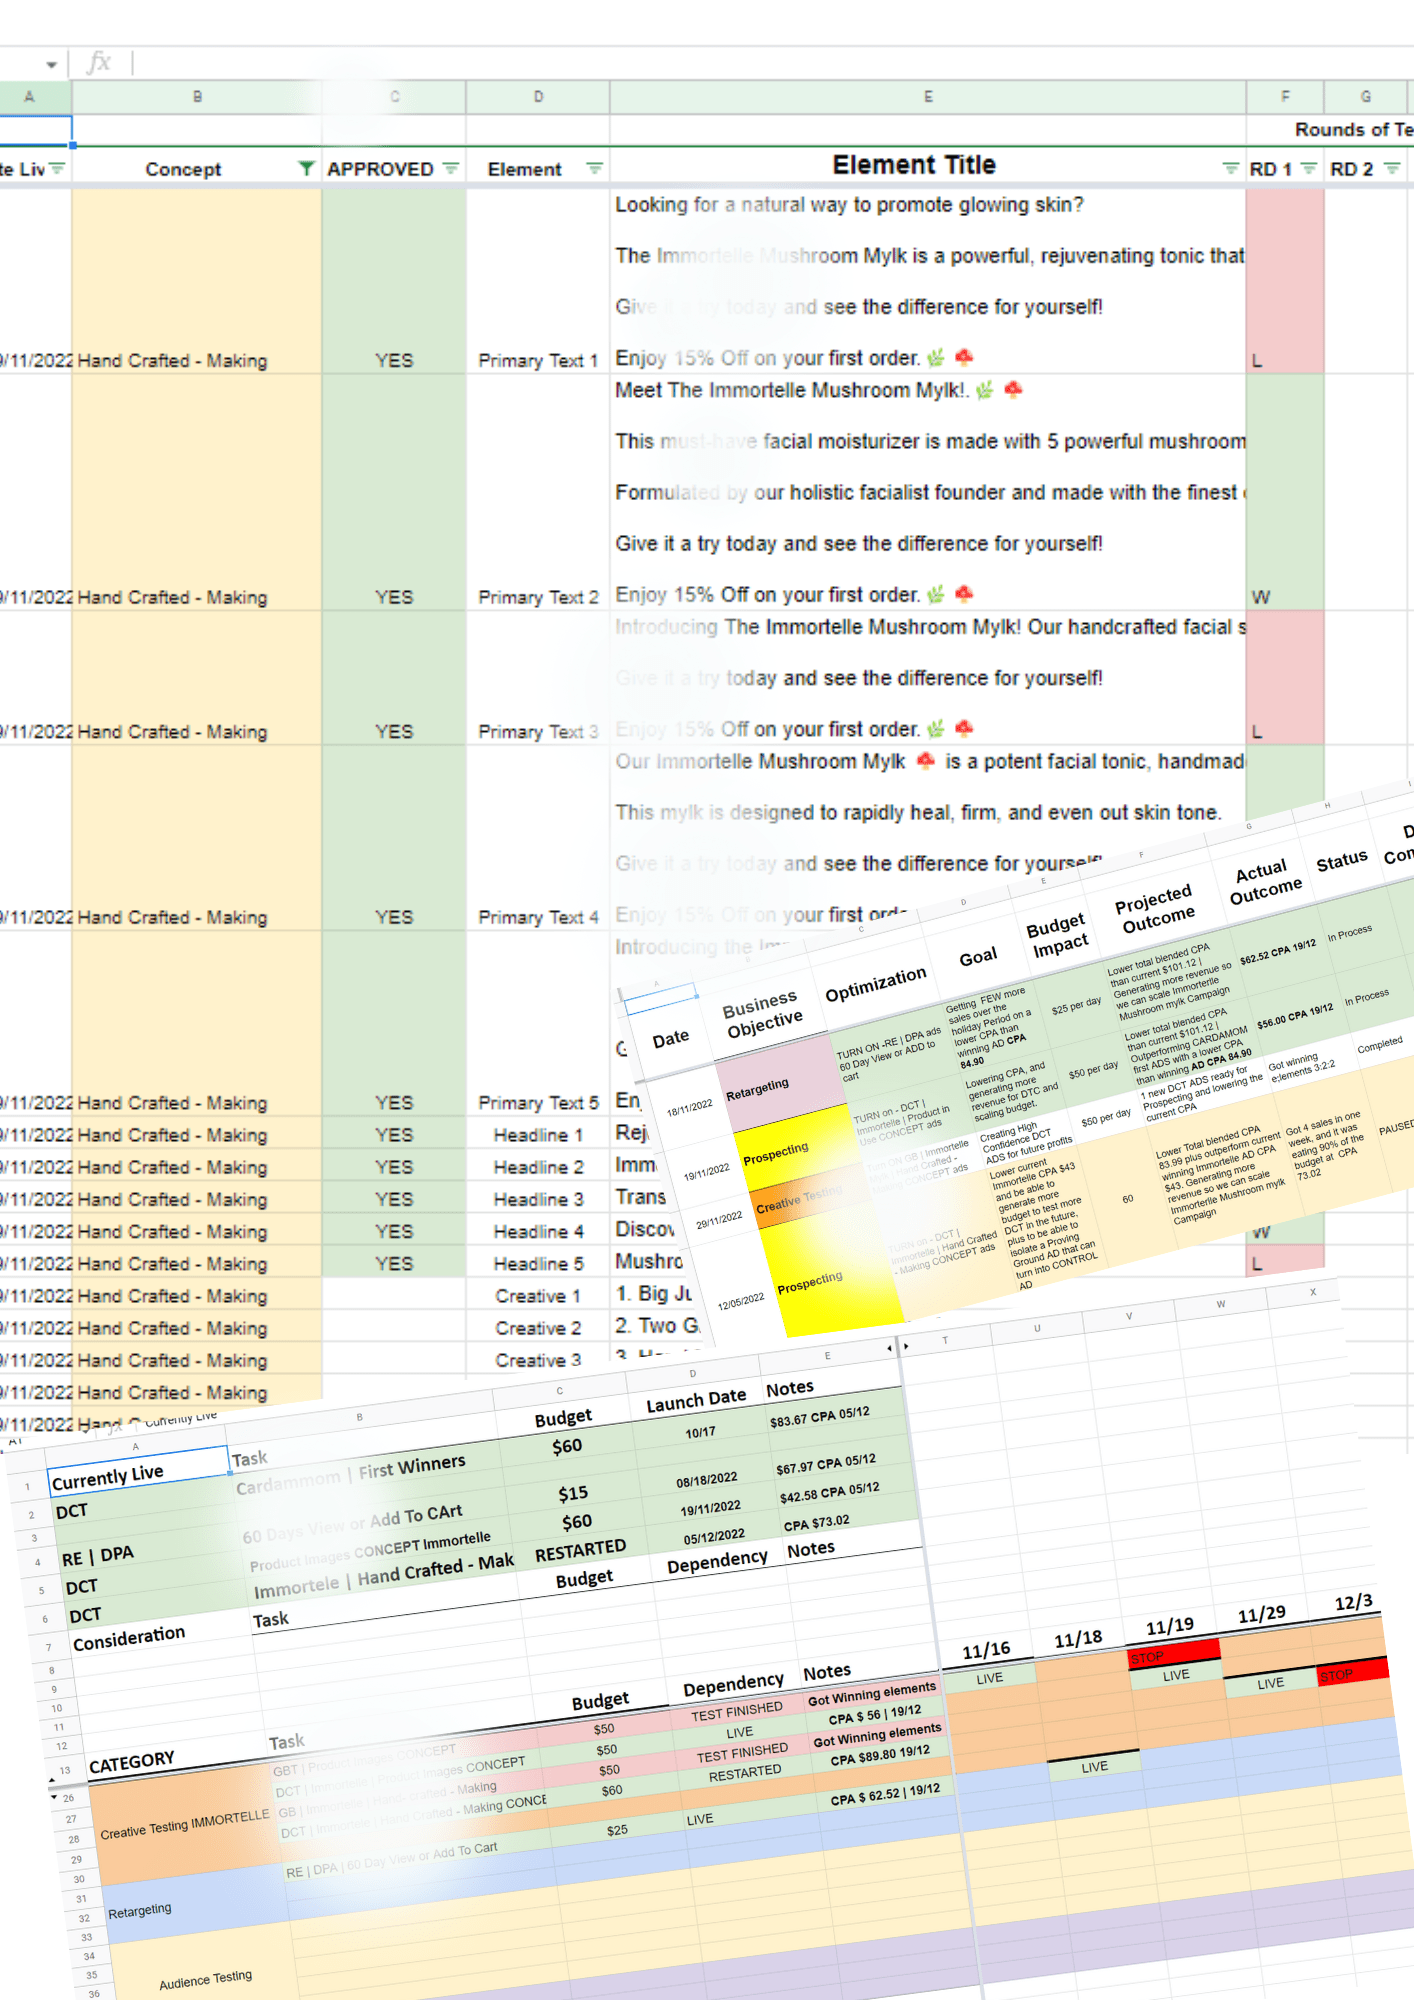This screenshot has height=2000, width=1414.
Task: Select column E header
Action: (x=927, y=97)
